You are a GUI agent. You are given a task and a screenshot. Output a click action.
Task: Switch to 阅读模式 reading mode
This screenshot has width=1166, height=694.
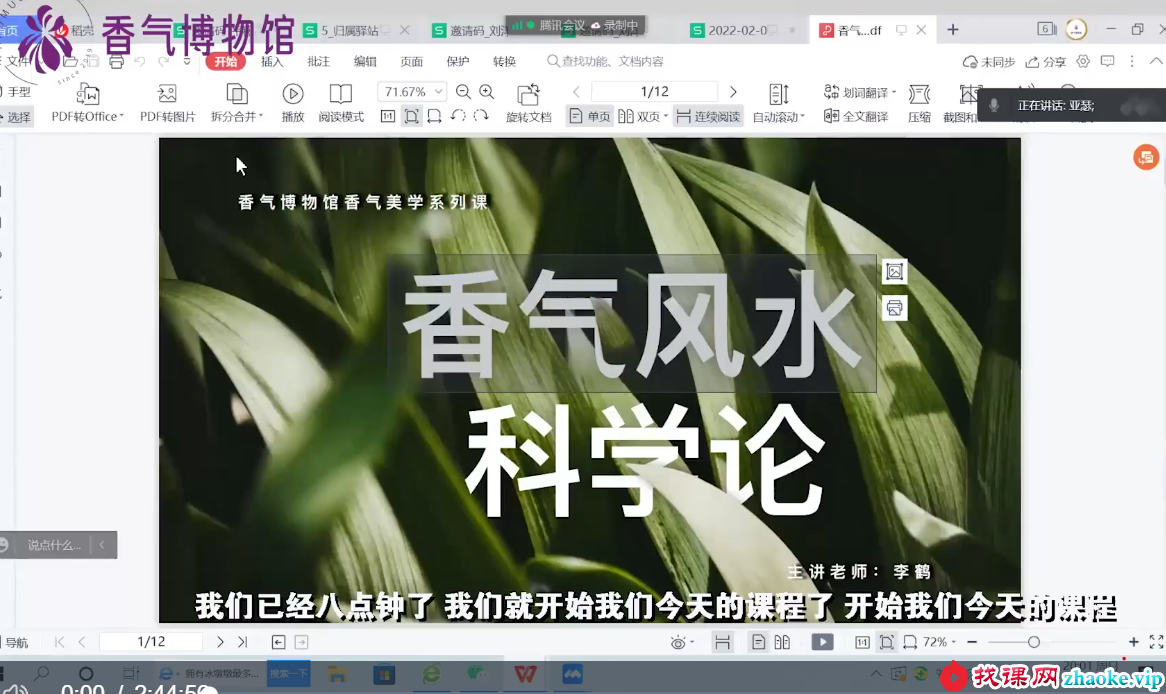pos(341,103)
